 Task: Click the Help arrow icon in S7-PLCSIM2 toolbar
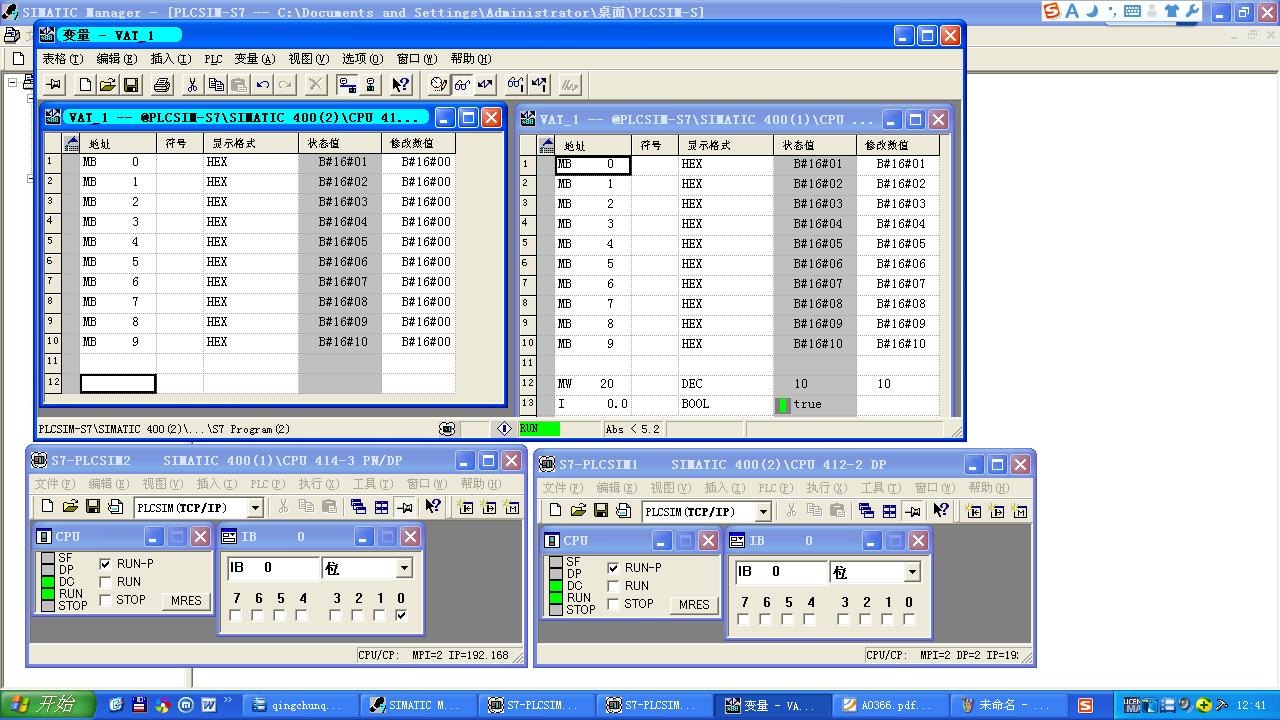(x=433, y=507)
